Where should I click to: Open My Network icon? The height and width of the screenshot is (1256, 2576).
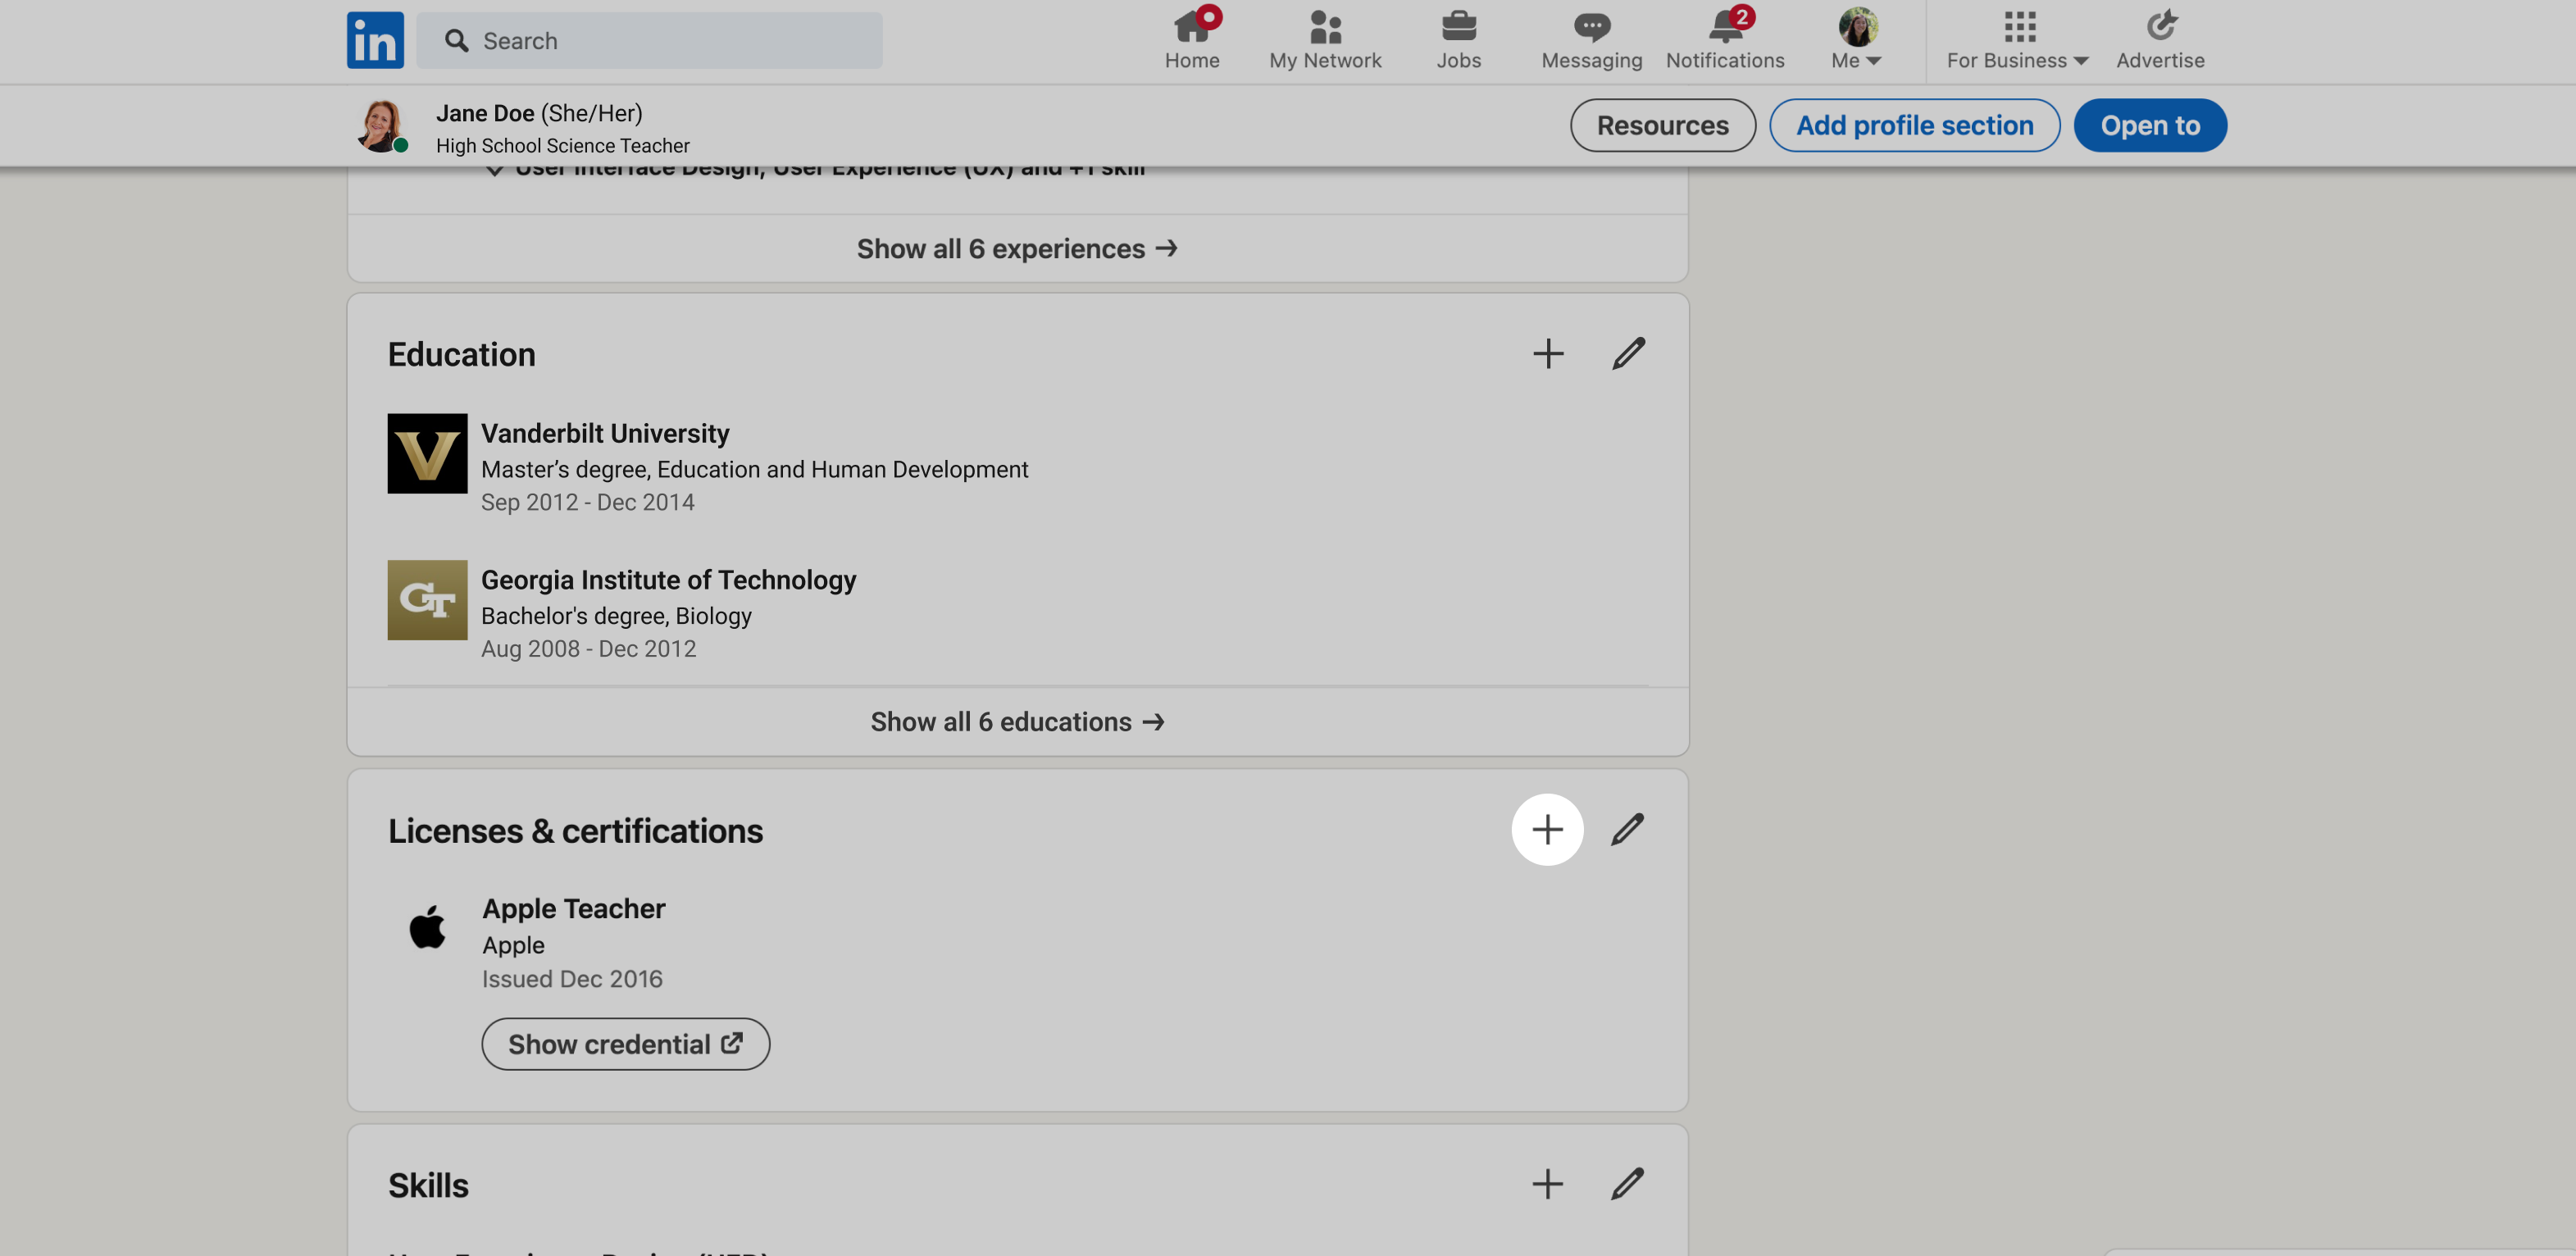[1325, 40]
